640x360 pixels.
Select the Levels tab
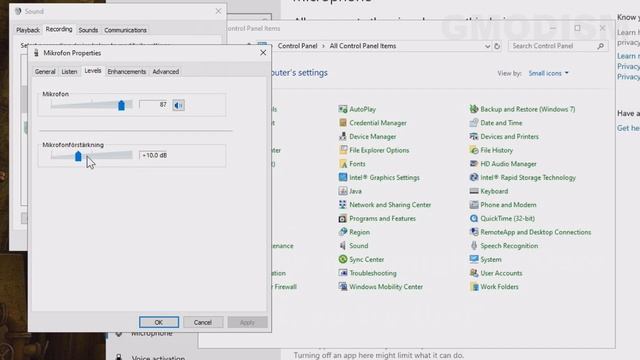pyautogui.click(x=93, y=71)
